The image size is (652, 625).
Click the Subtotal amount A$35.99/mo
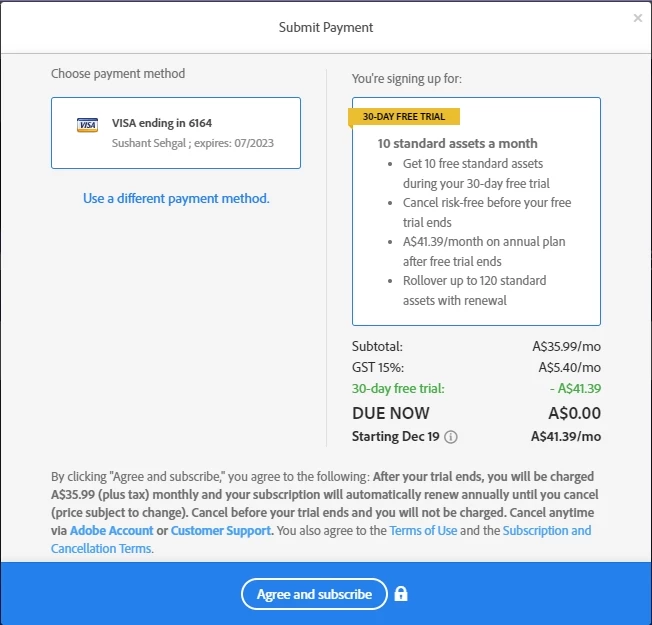coord(566,346)
